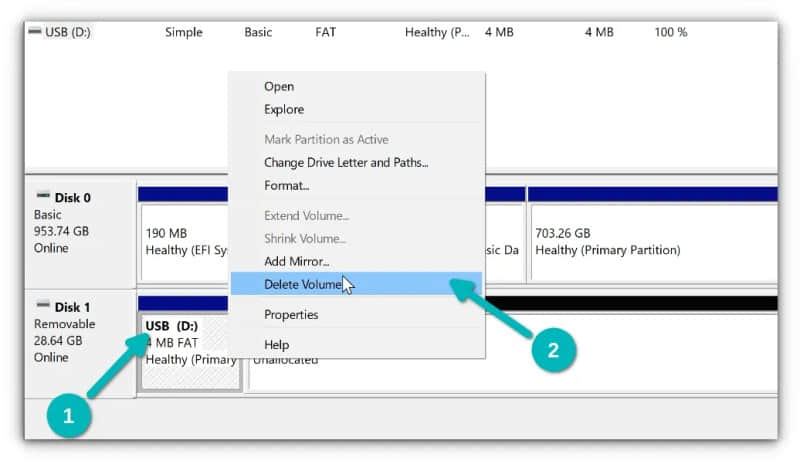Click the 100 % free cell
800x464 pixels.
670,32
